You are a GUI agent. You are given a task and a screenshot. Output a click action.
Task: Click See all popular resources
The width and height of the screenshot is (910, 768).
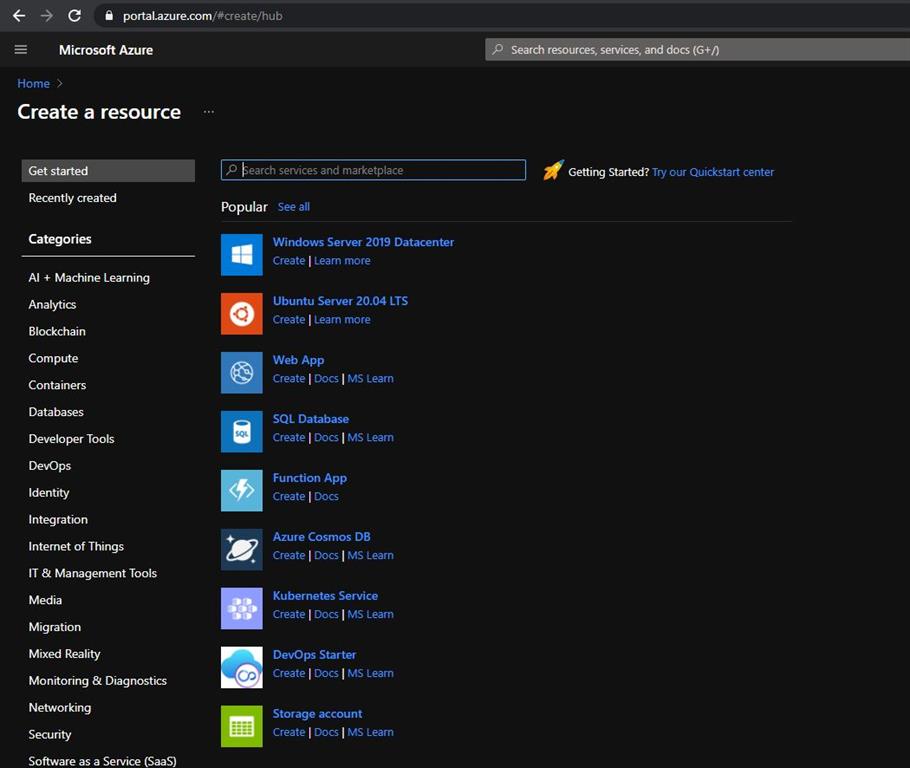tap(293, 207)
